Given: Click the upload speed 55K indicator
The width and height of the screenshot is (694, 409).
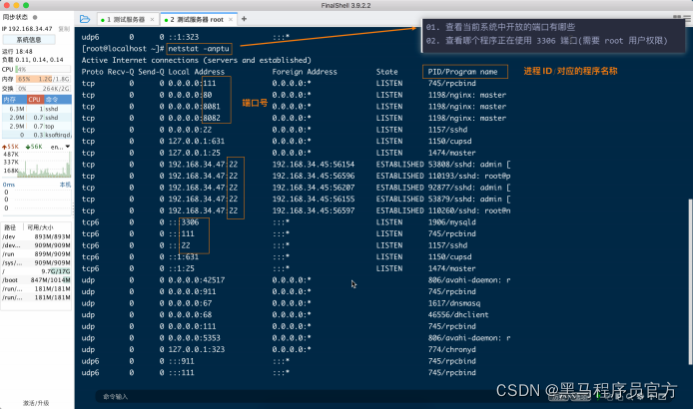Looking at the screenshot, I should [11, 147].
